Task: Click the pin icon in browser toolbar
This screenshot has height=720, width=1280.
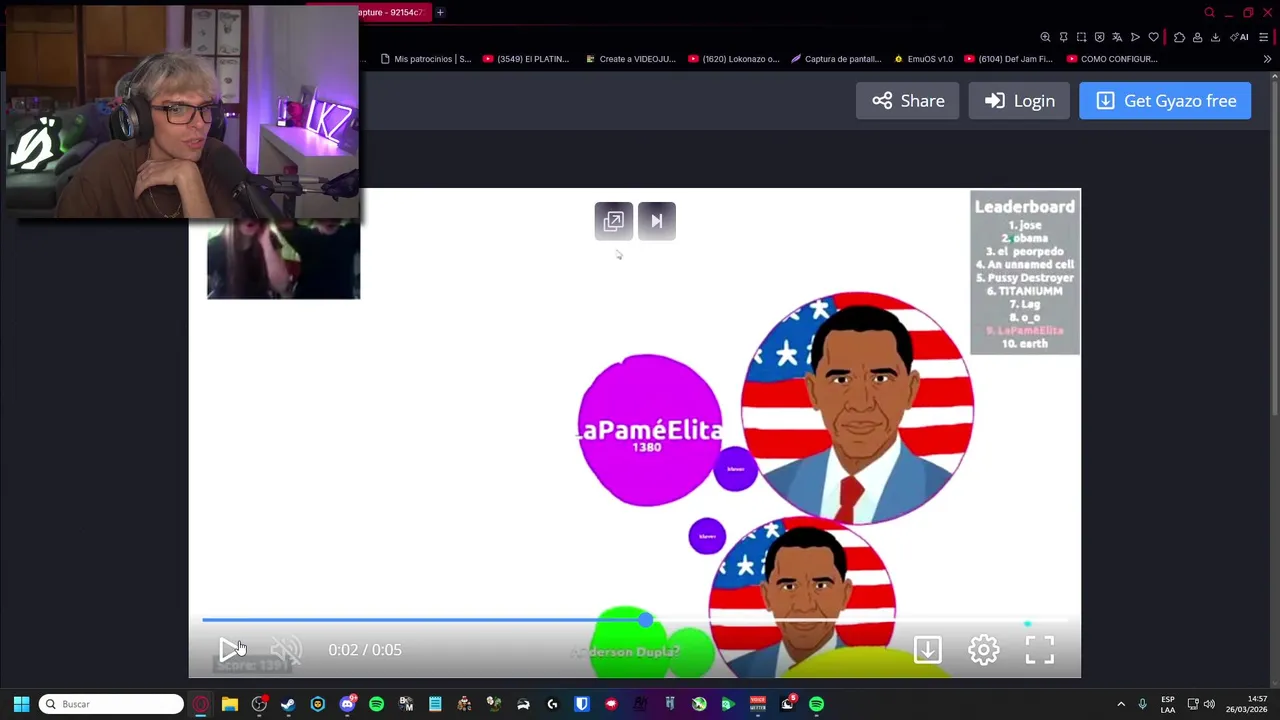Action: pyautogui.click(x=1063, y=37)
